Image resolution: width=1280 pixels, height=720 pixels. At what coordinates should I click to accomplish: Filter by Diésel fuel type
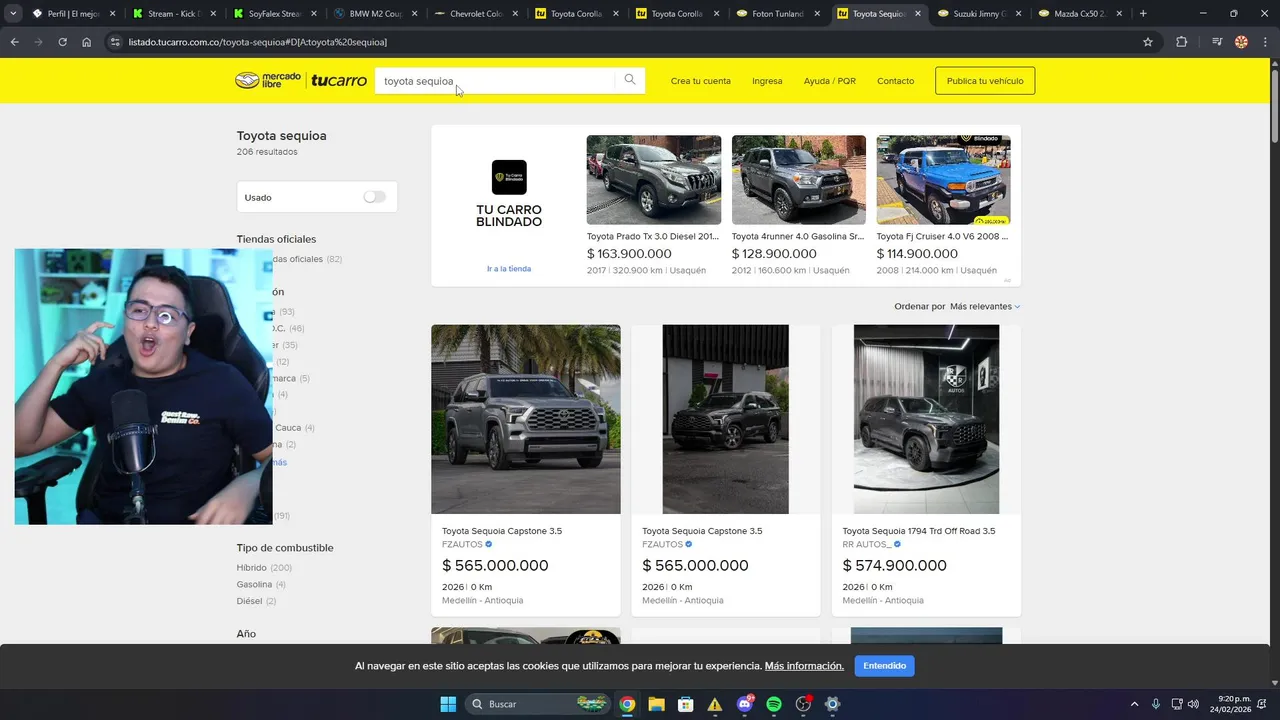pyautogui.click(x=249, y=601)
